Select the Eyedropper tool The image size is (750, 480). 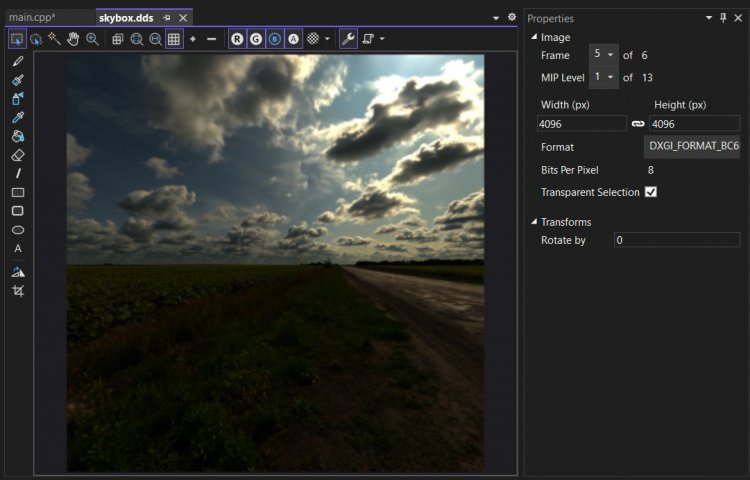[18, 118]
